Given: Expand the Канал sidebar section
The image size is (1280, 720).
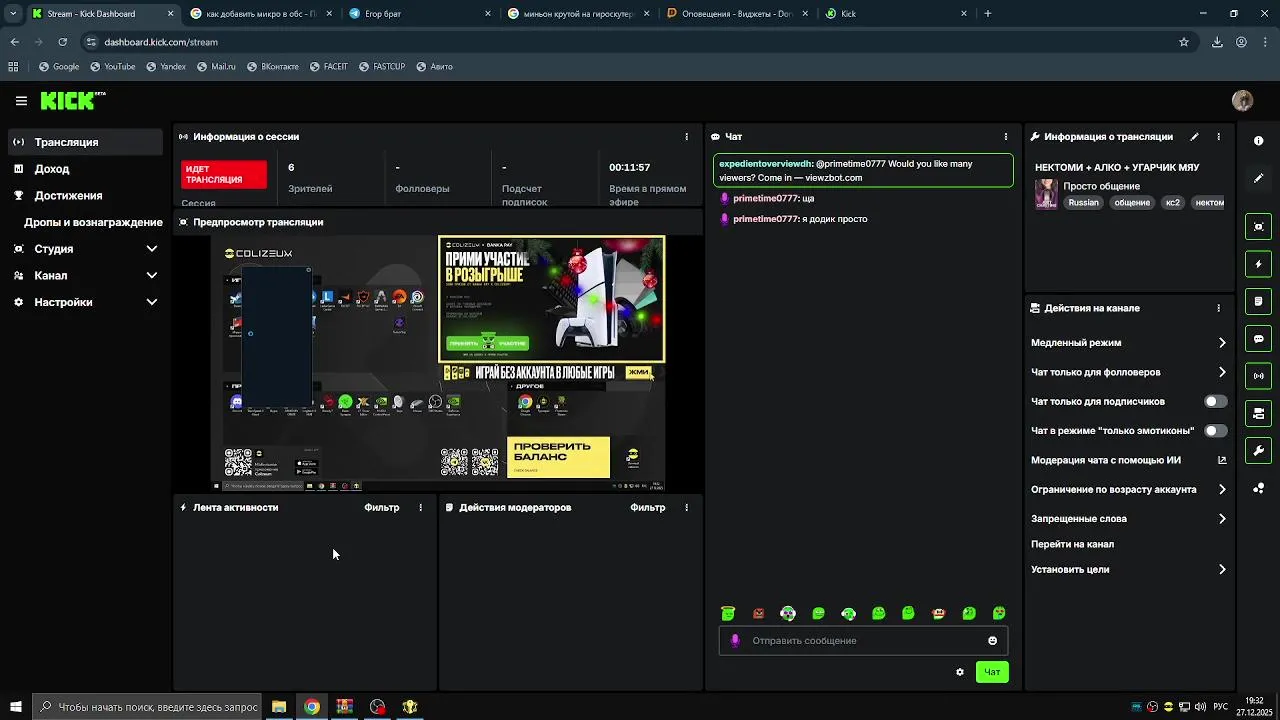Looking at the screenshot, I should click(x=85, y=276).
